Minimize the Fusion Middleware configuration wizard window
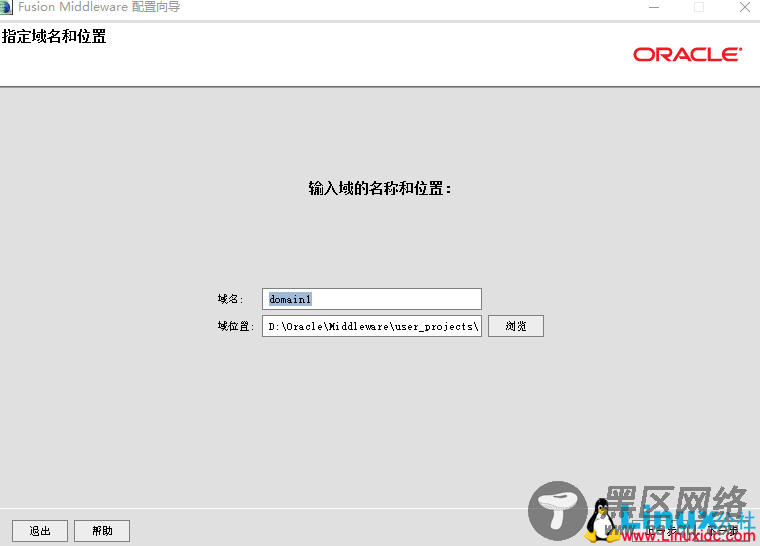This screenshot has height=546, width=760. pos(654,7)
